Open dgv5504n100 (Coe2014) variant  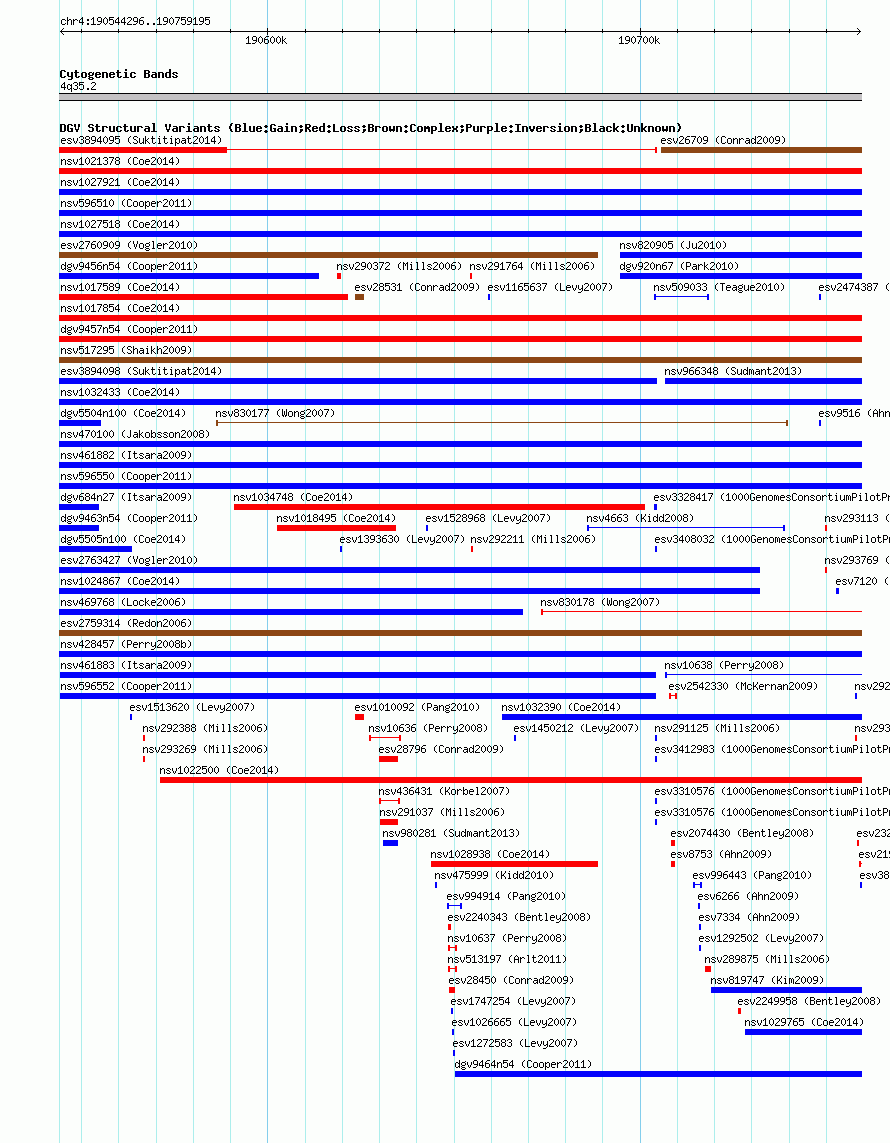[80, 424]
